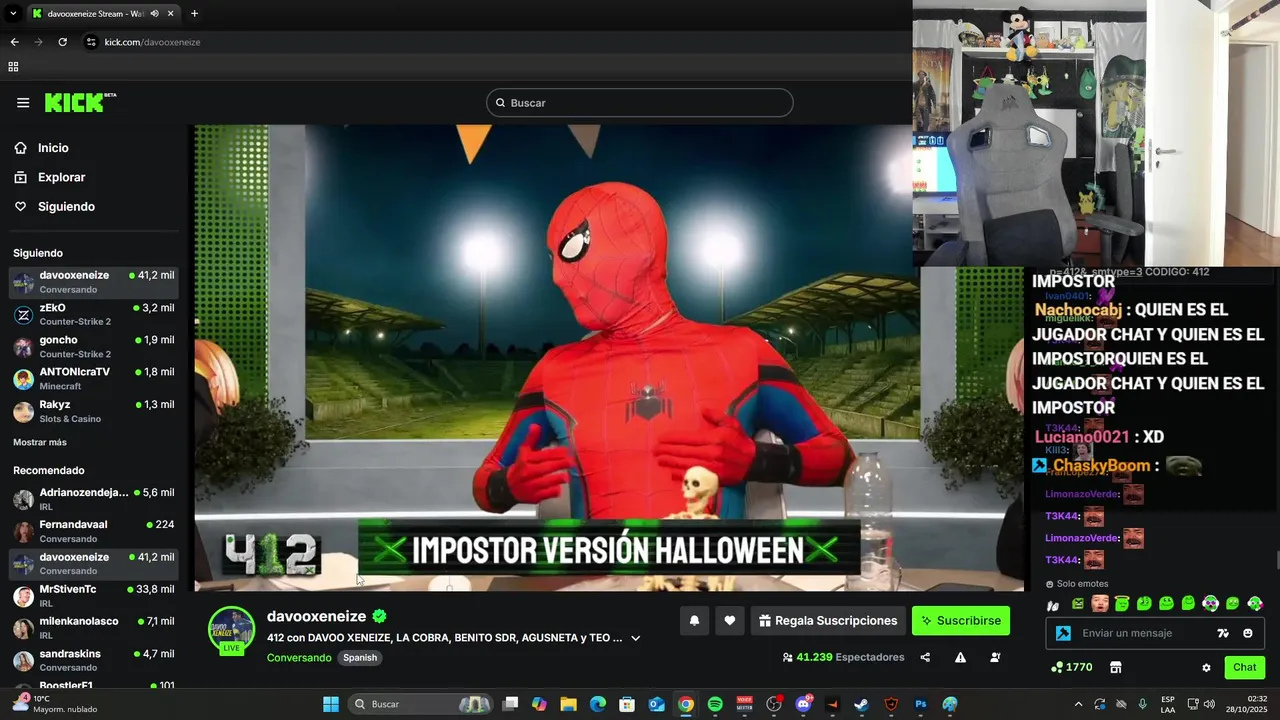Open goncho channel in sidebar
The height and width of the screenshot is (720, 1280).
coord(94,347)
